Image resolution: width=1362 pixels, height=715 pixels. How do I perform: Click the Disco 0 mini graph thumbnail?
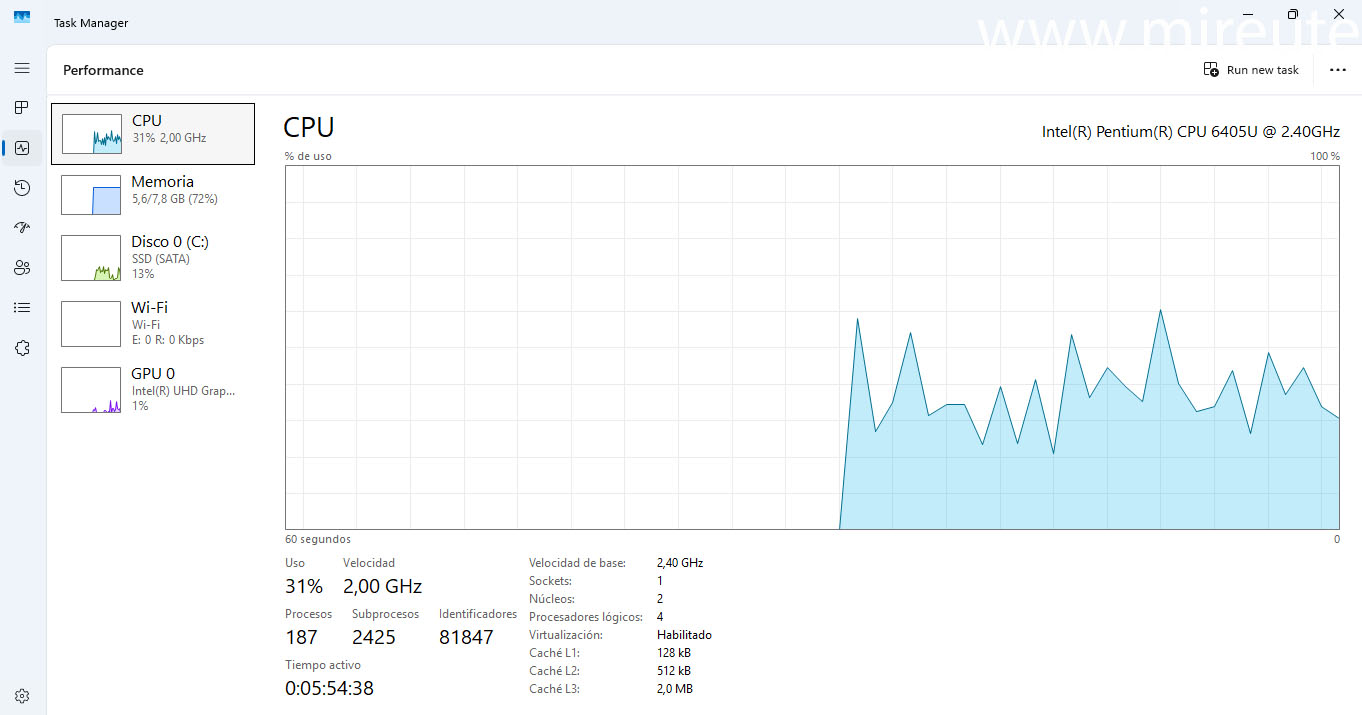tap(91, 260)
